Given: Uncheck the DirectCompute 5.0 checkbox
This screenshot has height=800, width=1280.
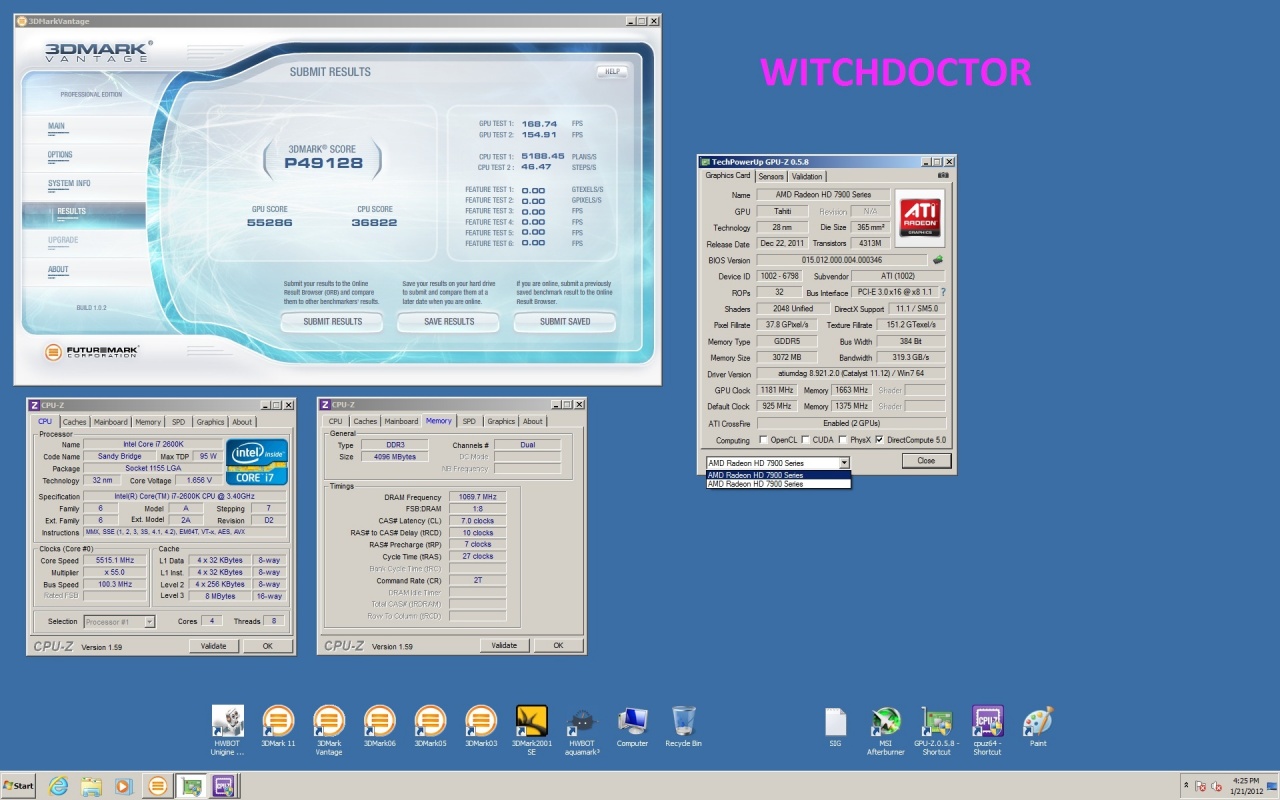Looking at the screenshot, I should [x=879, y=440].
